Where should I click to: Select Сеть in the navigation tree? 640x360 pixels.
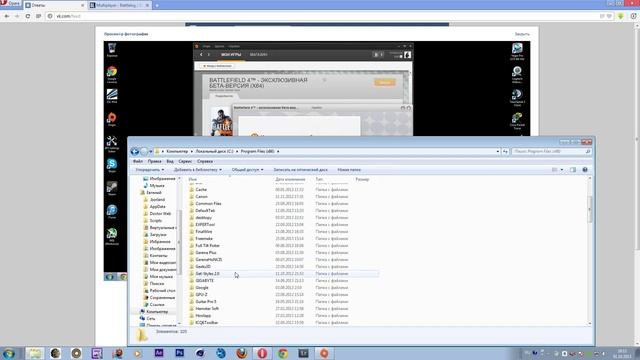pyautogui.click(x=151, y=319)
